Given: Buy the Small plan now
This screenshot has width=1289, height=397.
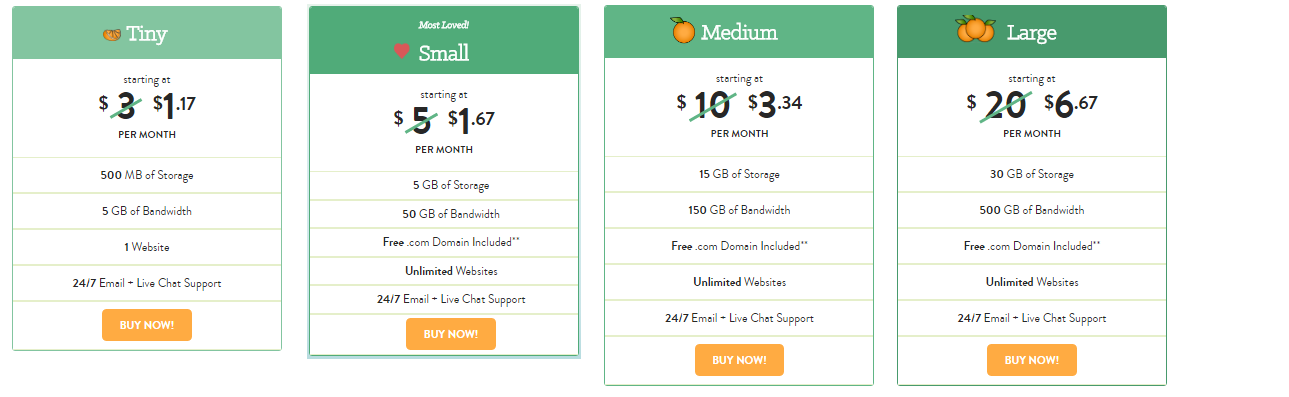Looking at the screenshot, I should [x=451, y=334].
